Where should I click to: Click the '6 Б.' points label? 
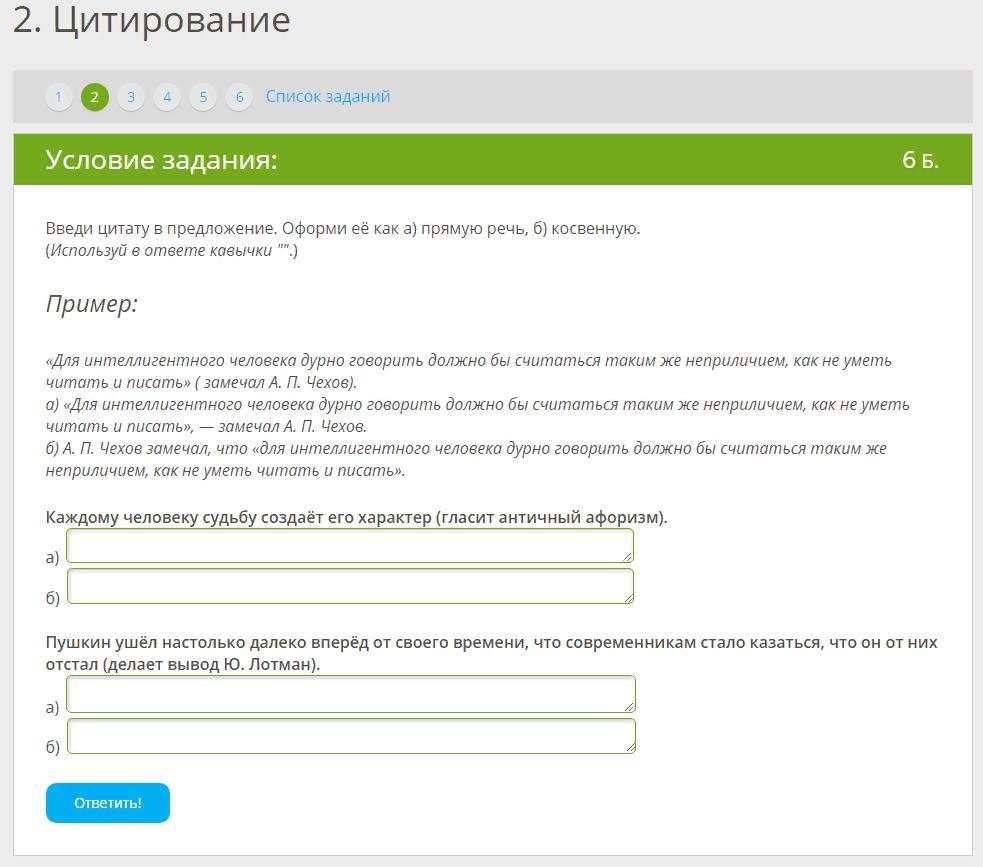tap(920, 160)
